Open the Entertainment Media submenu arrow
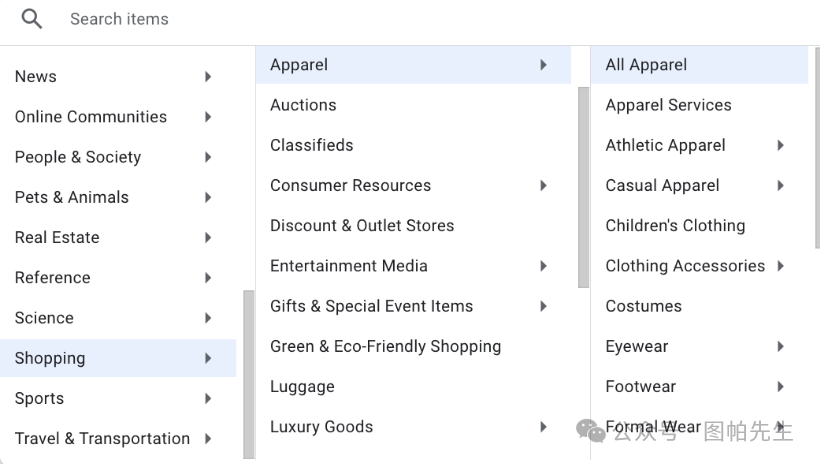820x464 pixels. (543, 266)
